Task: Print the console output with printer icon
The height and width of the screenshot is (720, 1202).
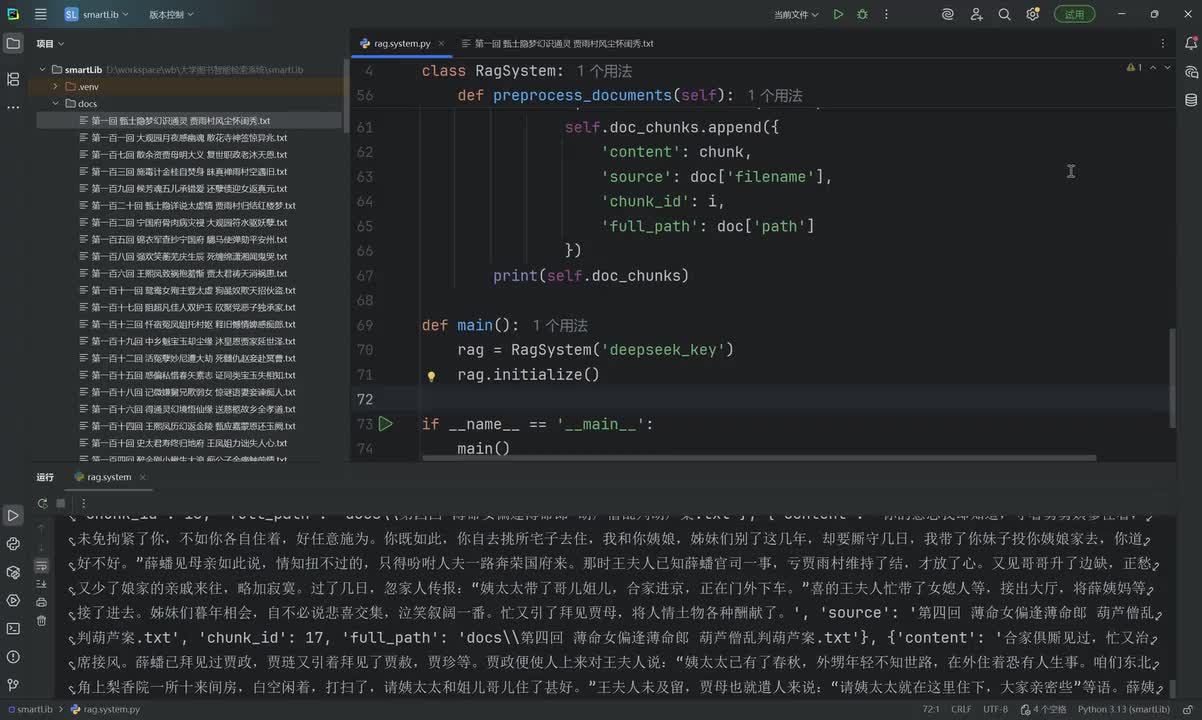Action: 41,602
